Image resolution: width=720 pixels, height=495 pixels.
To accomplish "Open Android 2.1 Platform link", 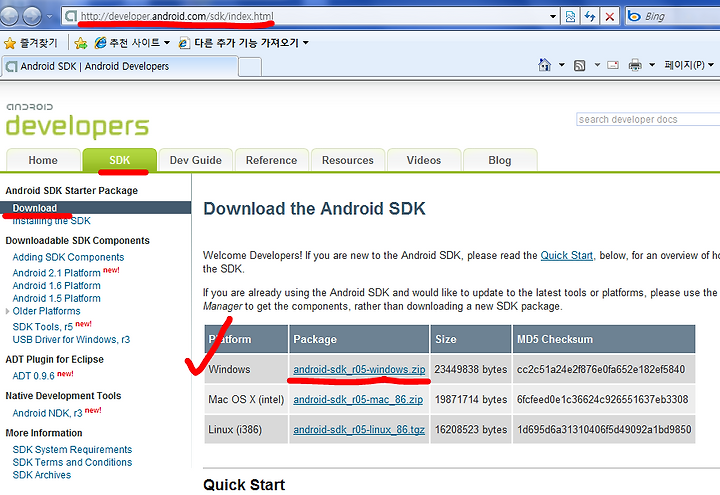I will [x=56, y=273].
